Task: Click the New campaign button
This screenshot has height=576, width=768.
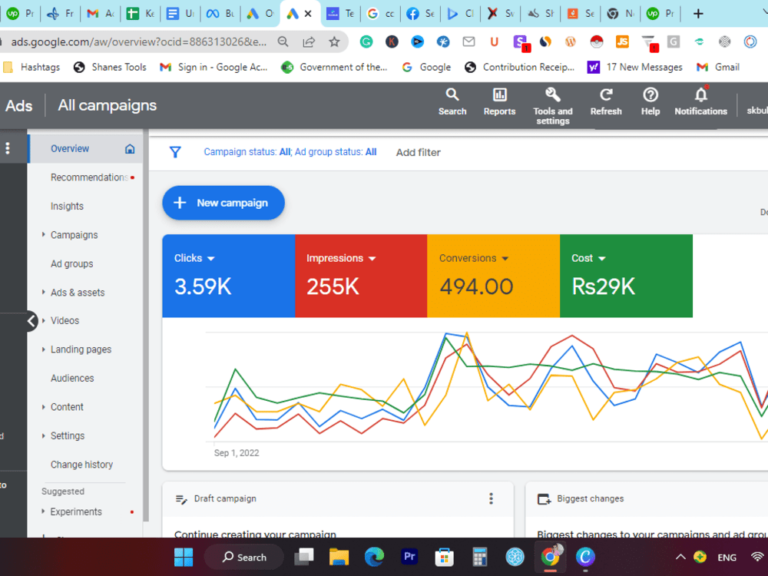Action: tap(223, 203)
